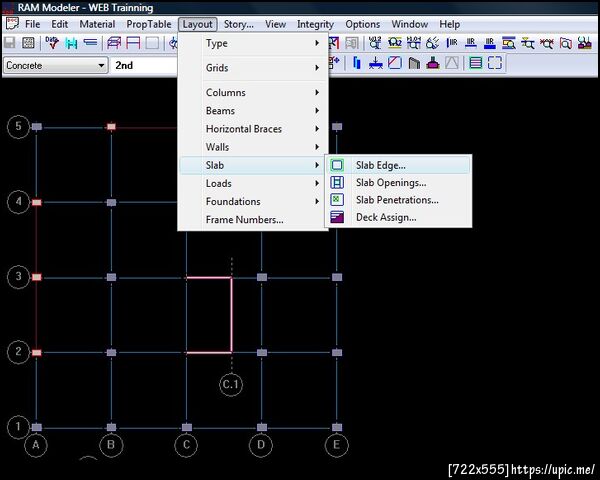Expand the Foundations submenu
Image resolution: width=600 pixels, height=480 pixels.
click(253, 201)
